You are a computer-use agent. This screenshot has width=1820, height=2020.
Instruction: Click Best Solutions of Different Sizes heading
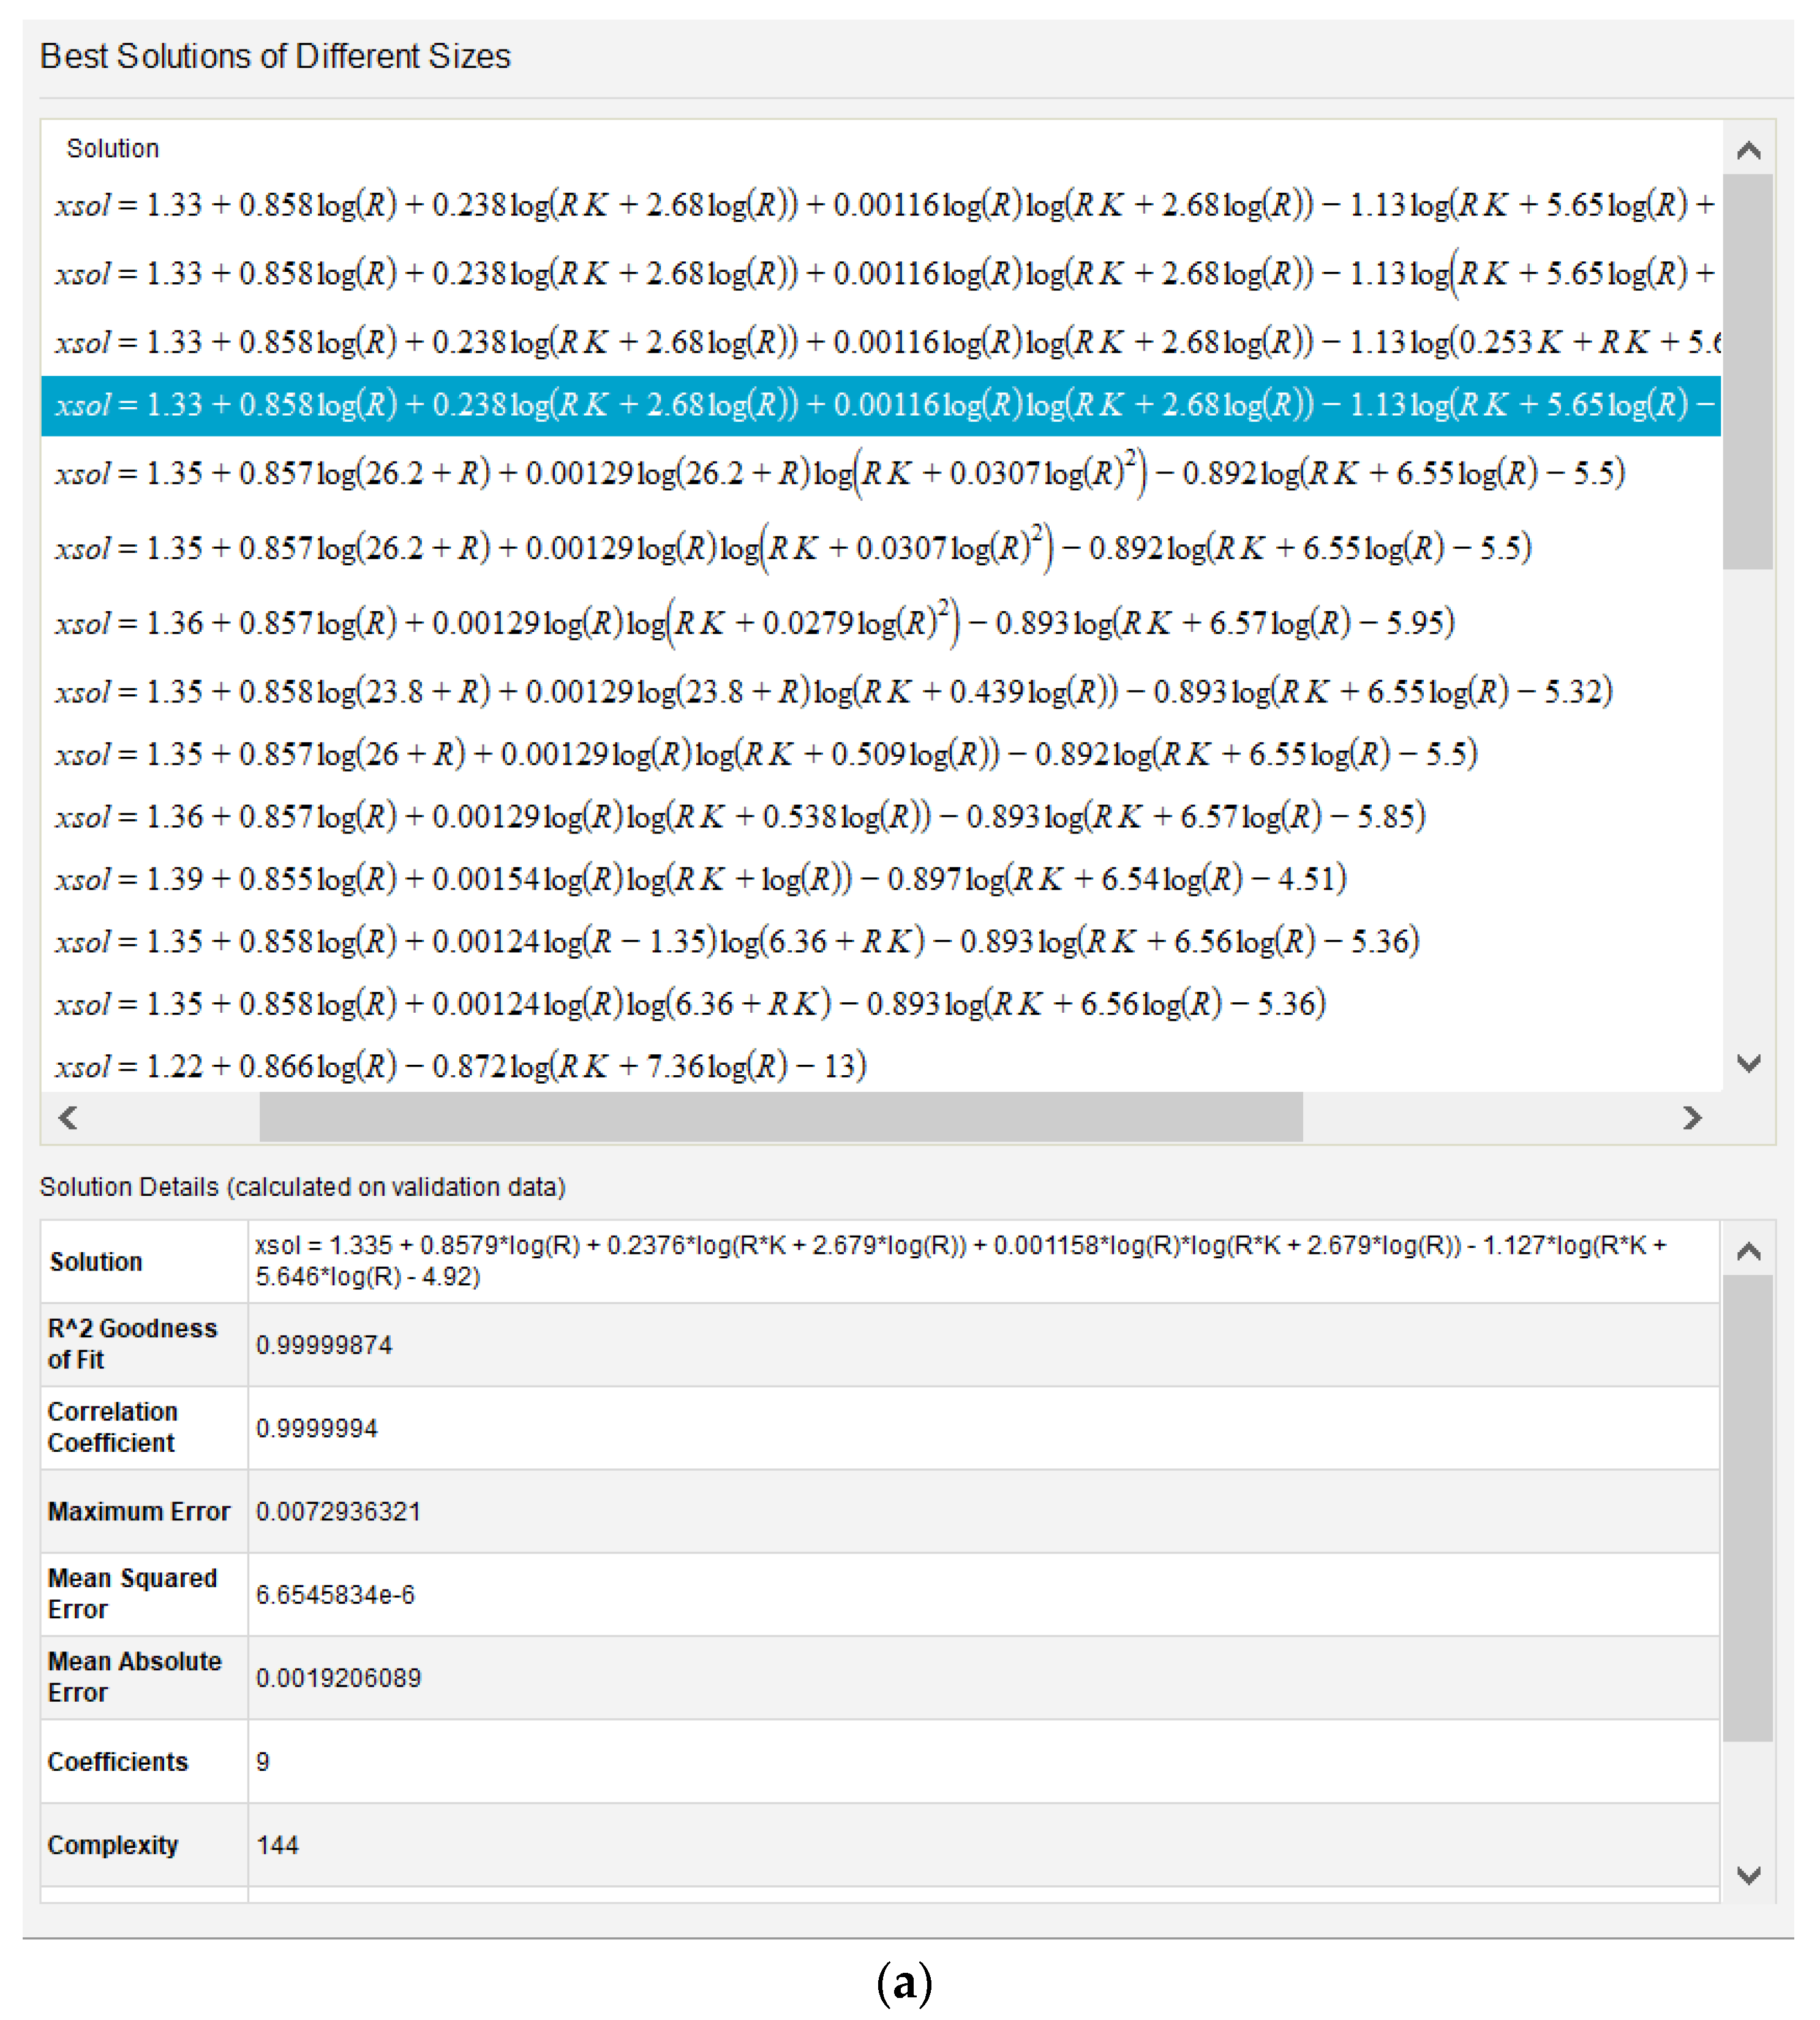[275, 56]
